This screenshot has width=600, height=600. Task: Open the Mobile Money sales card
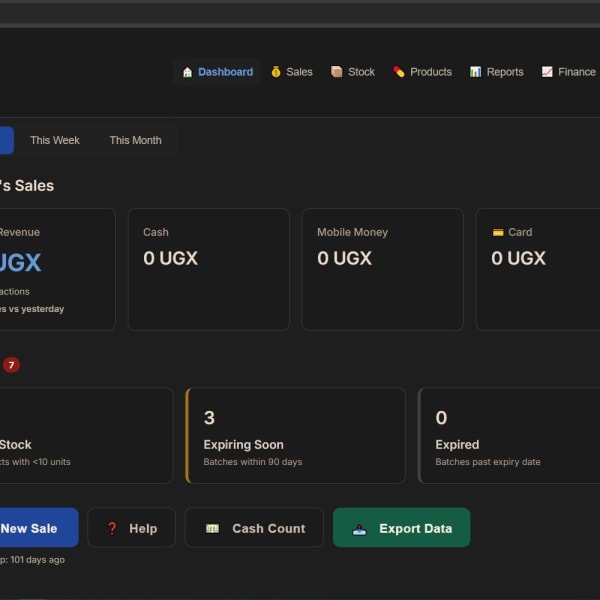coord(383,269)
